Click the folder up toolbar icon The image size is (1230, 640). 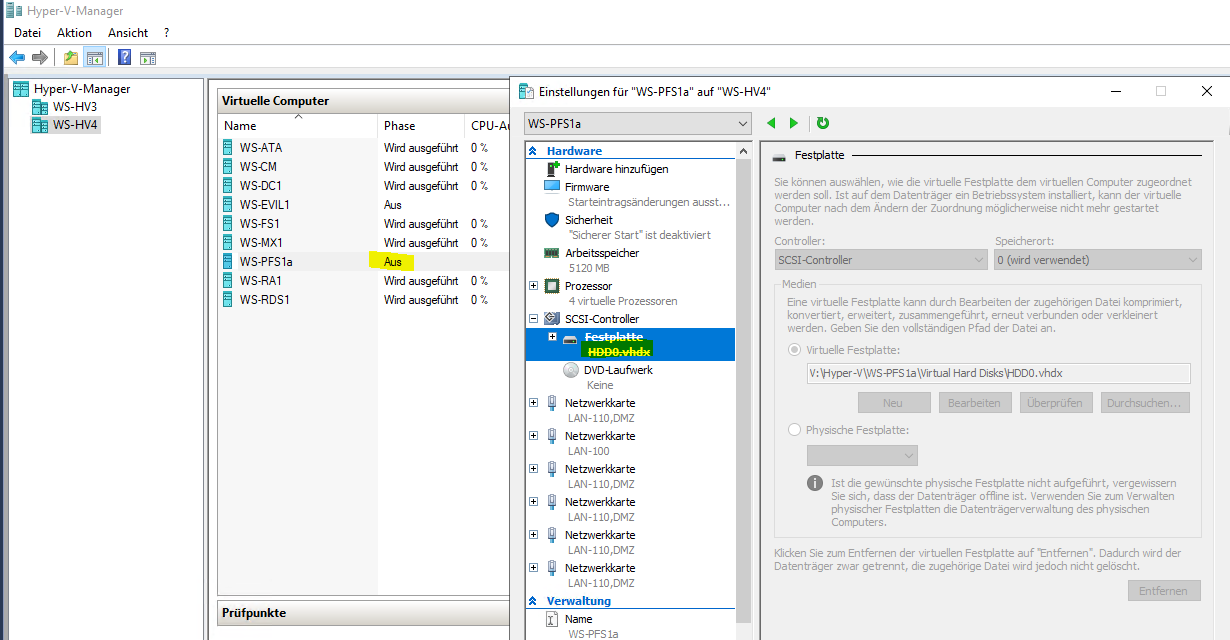click(x=71, y=58)
